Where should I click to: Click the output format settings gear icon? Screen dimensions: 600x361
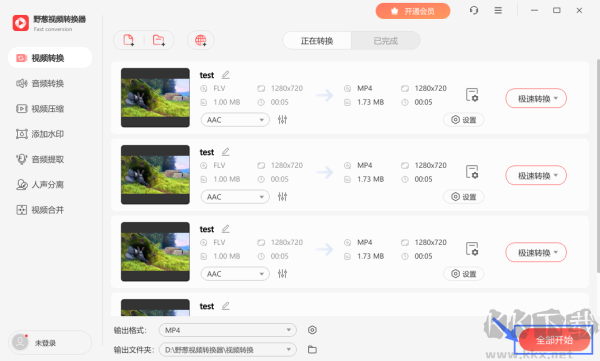(x=312, y=330)
